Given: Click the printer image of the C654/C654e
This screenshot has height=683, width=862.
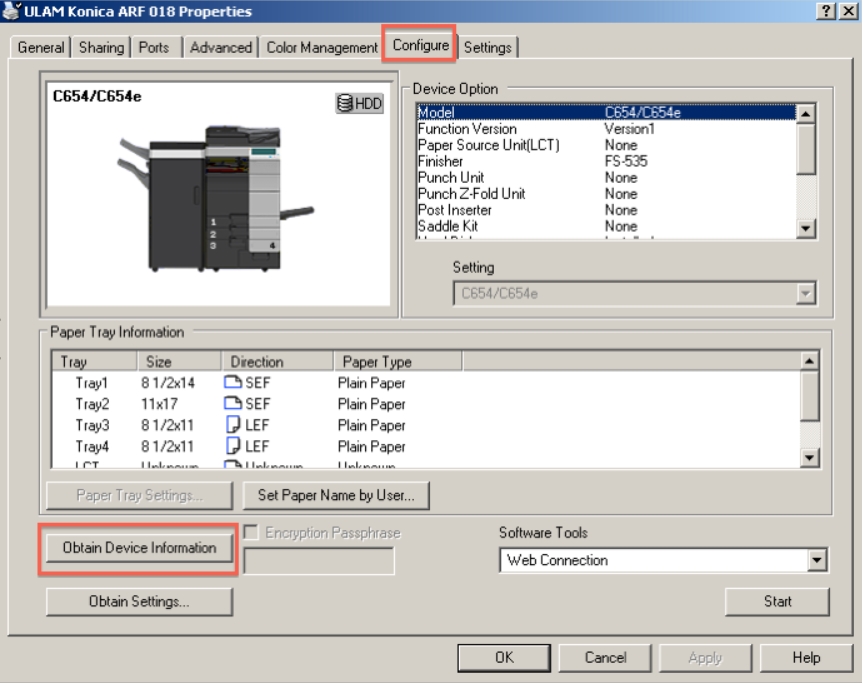Looking at the screenshot, I should point(215,199).
